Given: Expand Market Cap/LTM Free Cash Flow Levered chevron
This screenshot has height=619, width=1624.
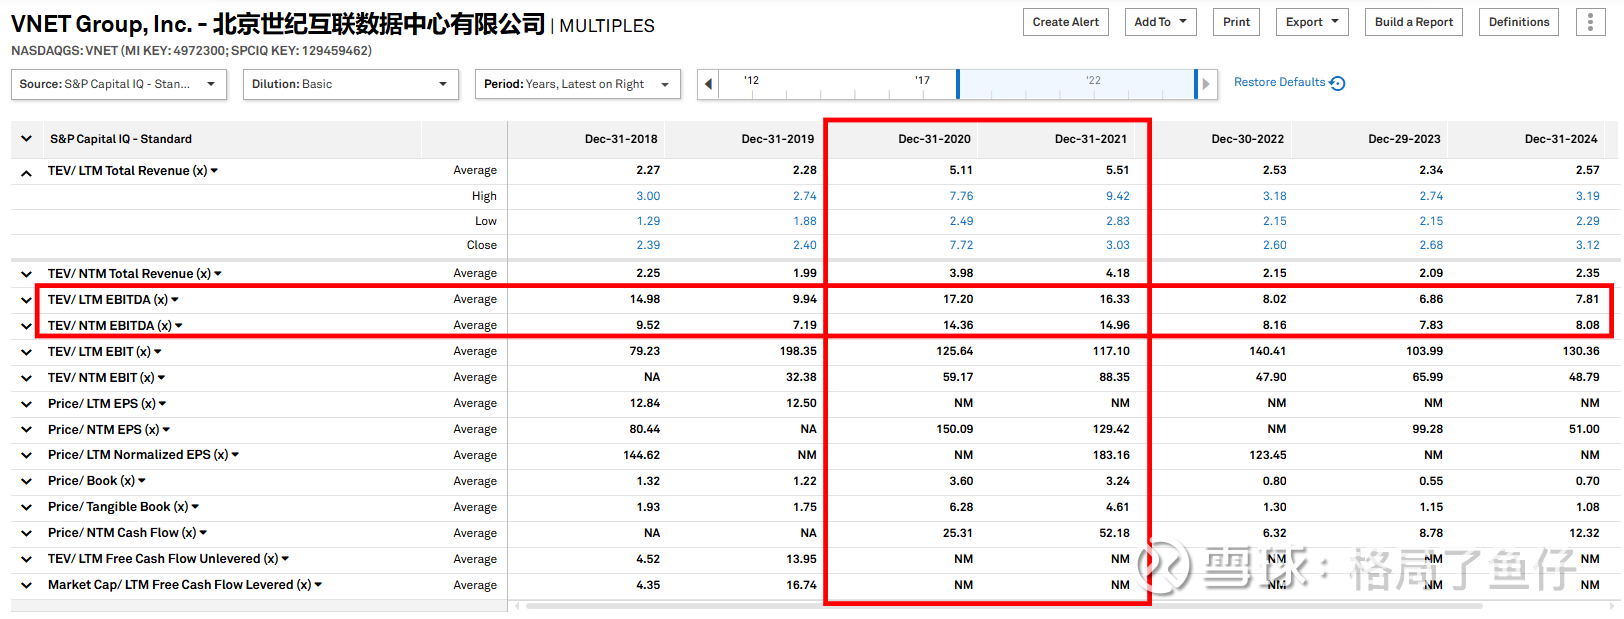Looking at the screenshot, I should point(27,586).
